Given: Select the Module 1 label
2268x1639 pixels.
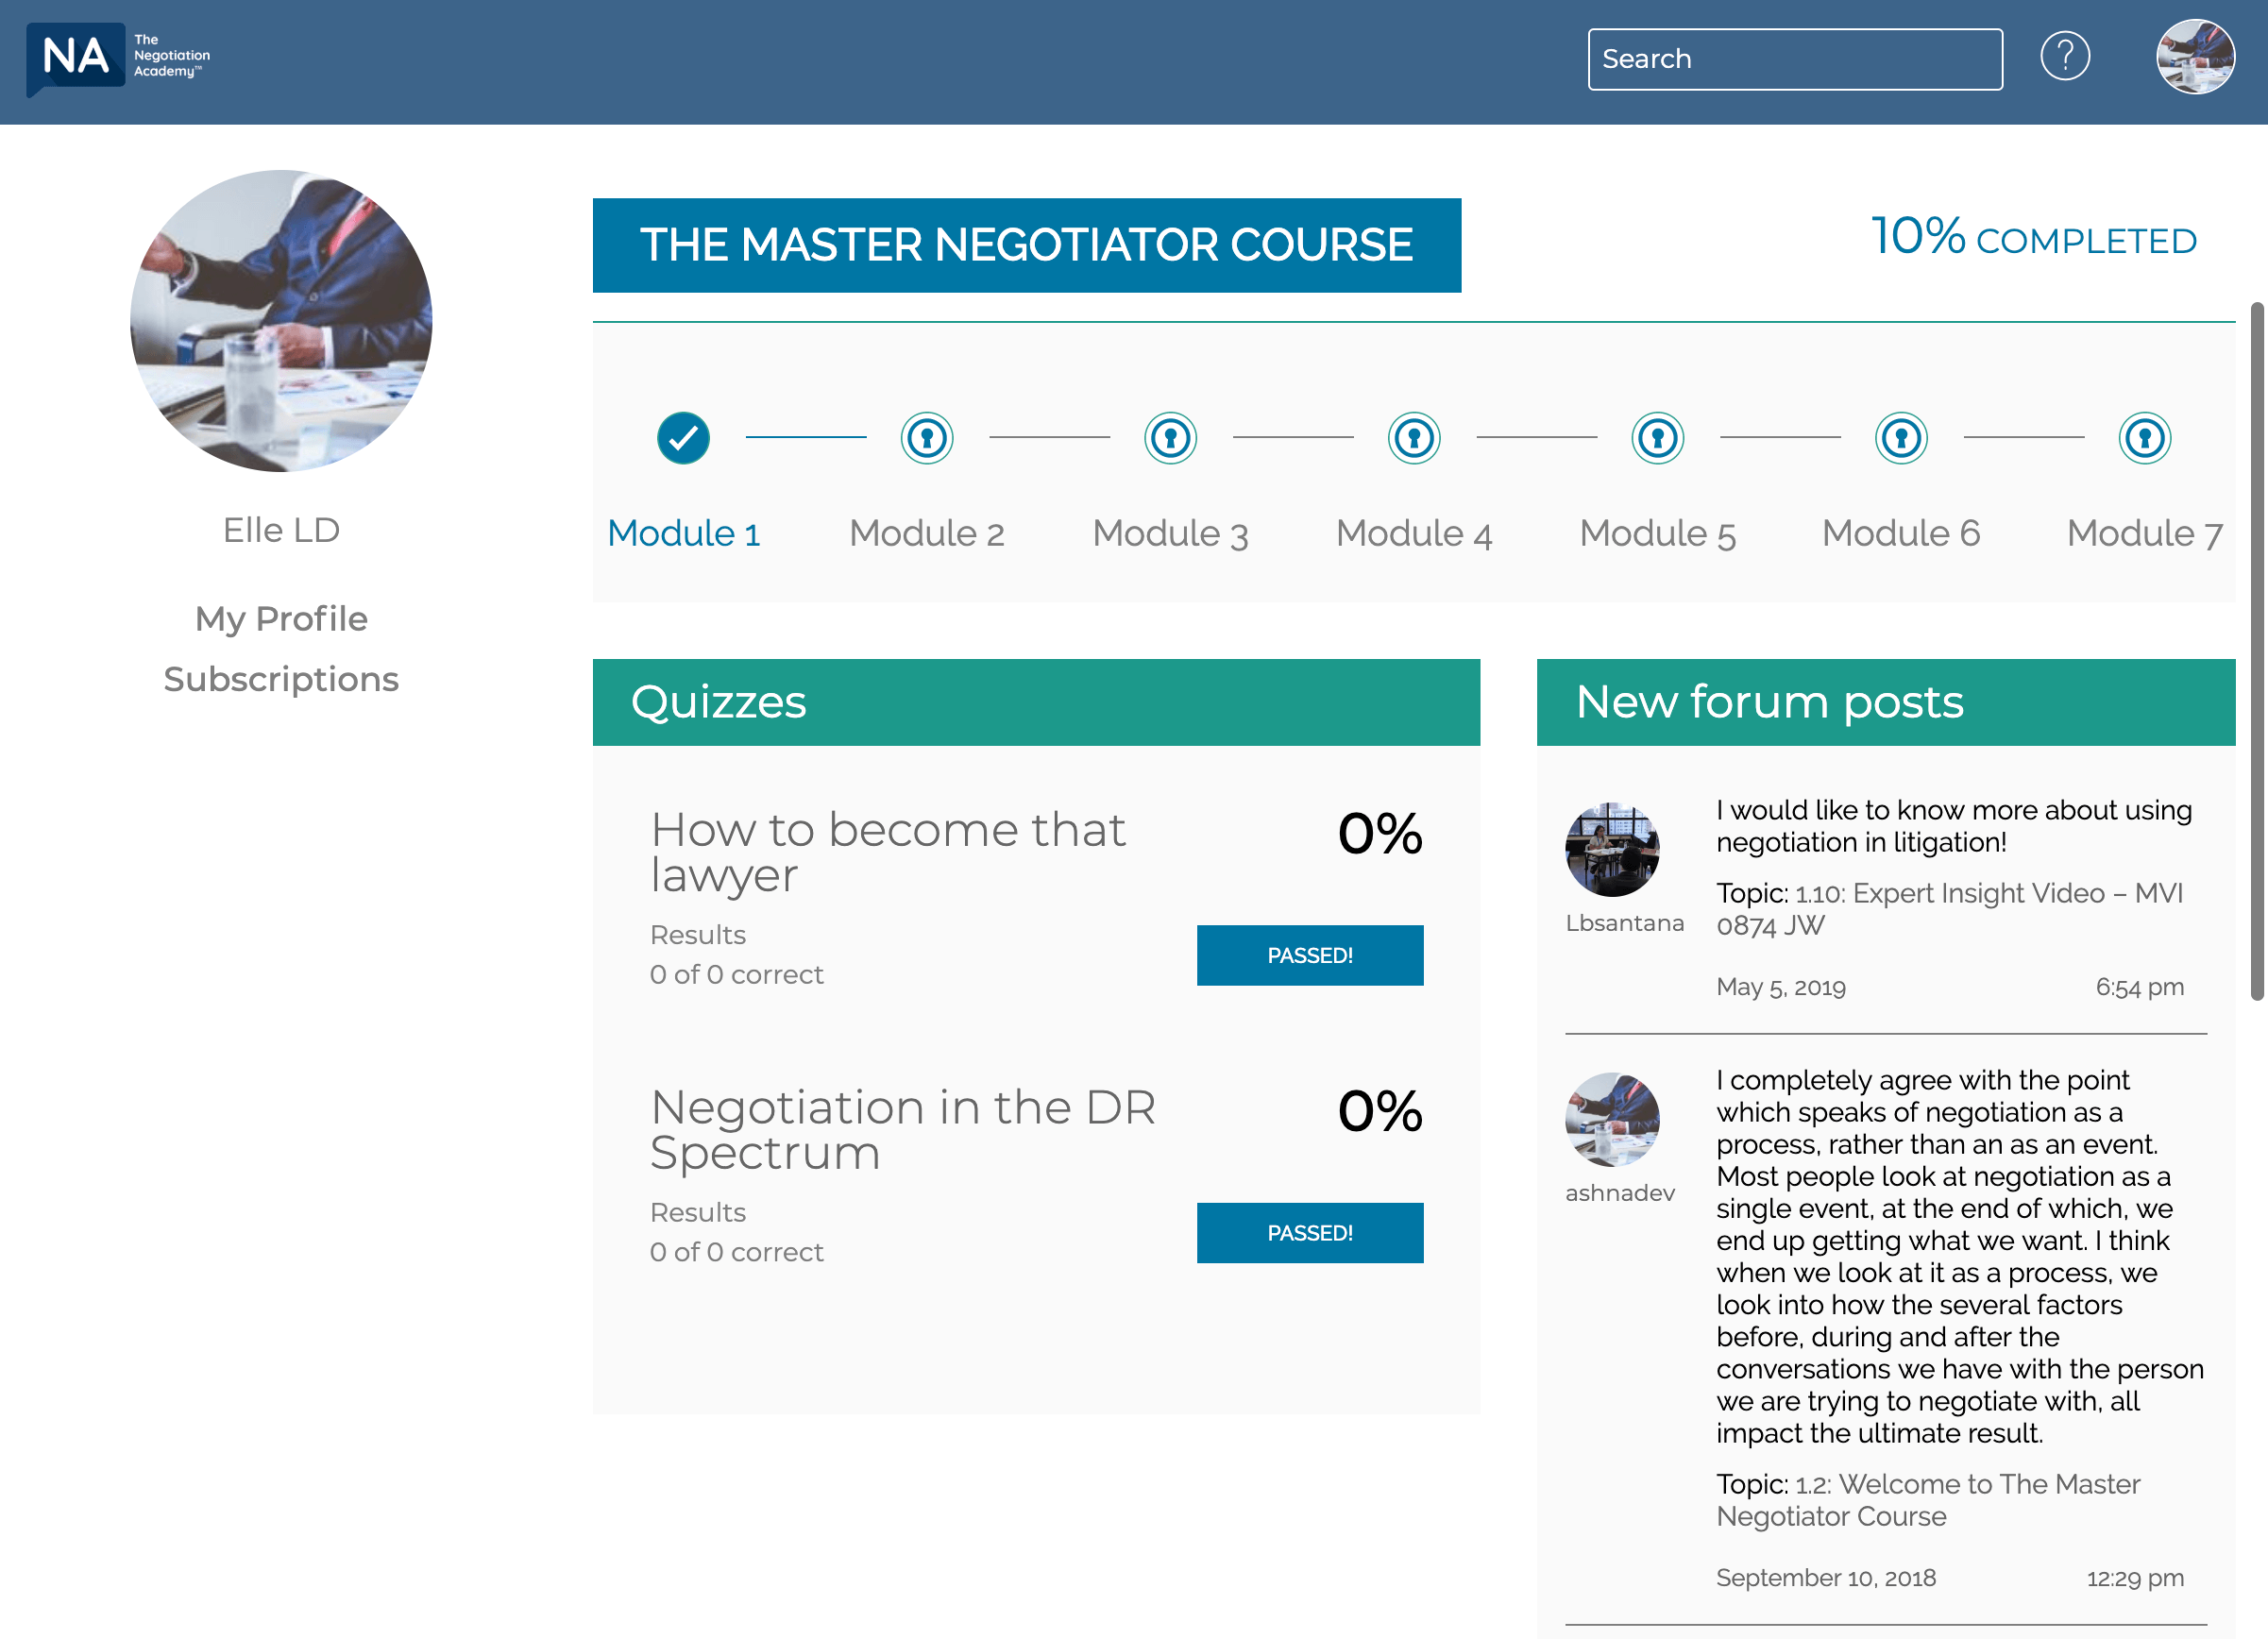Looking at the screenshot, I should pos(683,533).
